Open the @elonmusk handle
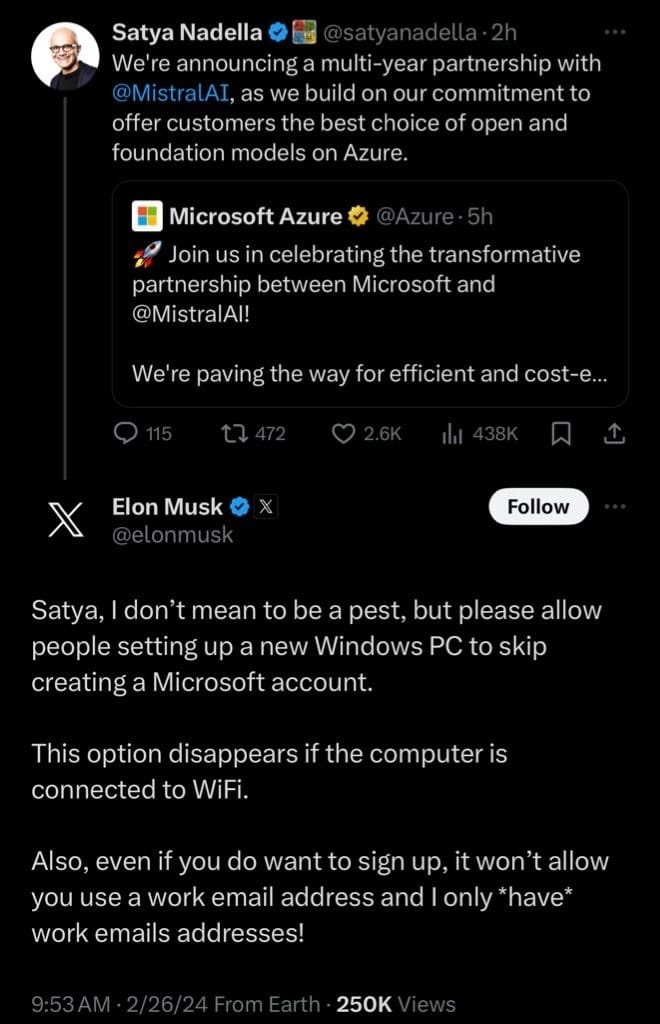This screenshot has height=1024, width=660. pos(173,535)
